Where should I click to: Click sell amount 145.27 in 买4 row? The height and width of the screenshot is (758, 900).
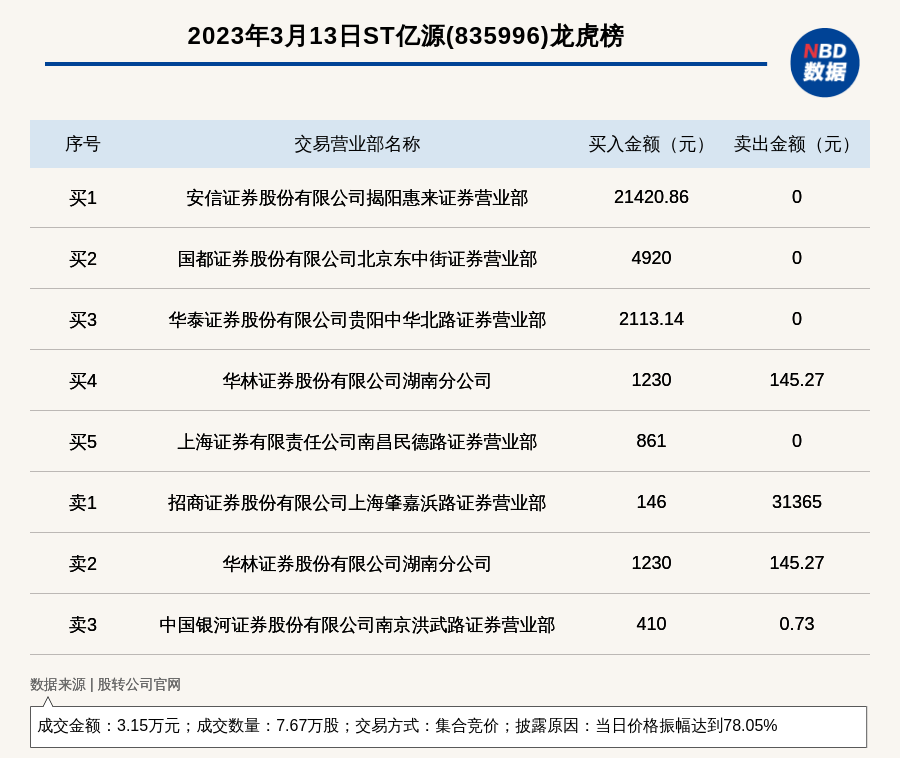tap(796, 380)
